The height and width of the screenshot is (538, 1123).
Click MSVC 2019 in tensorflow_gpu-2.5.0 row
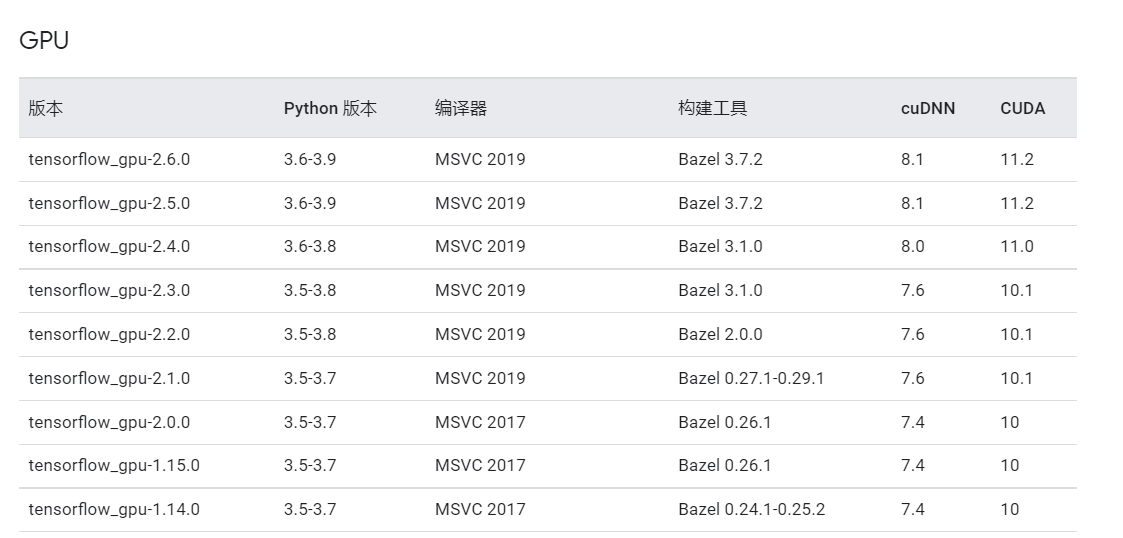(480, 203)
